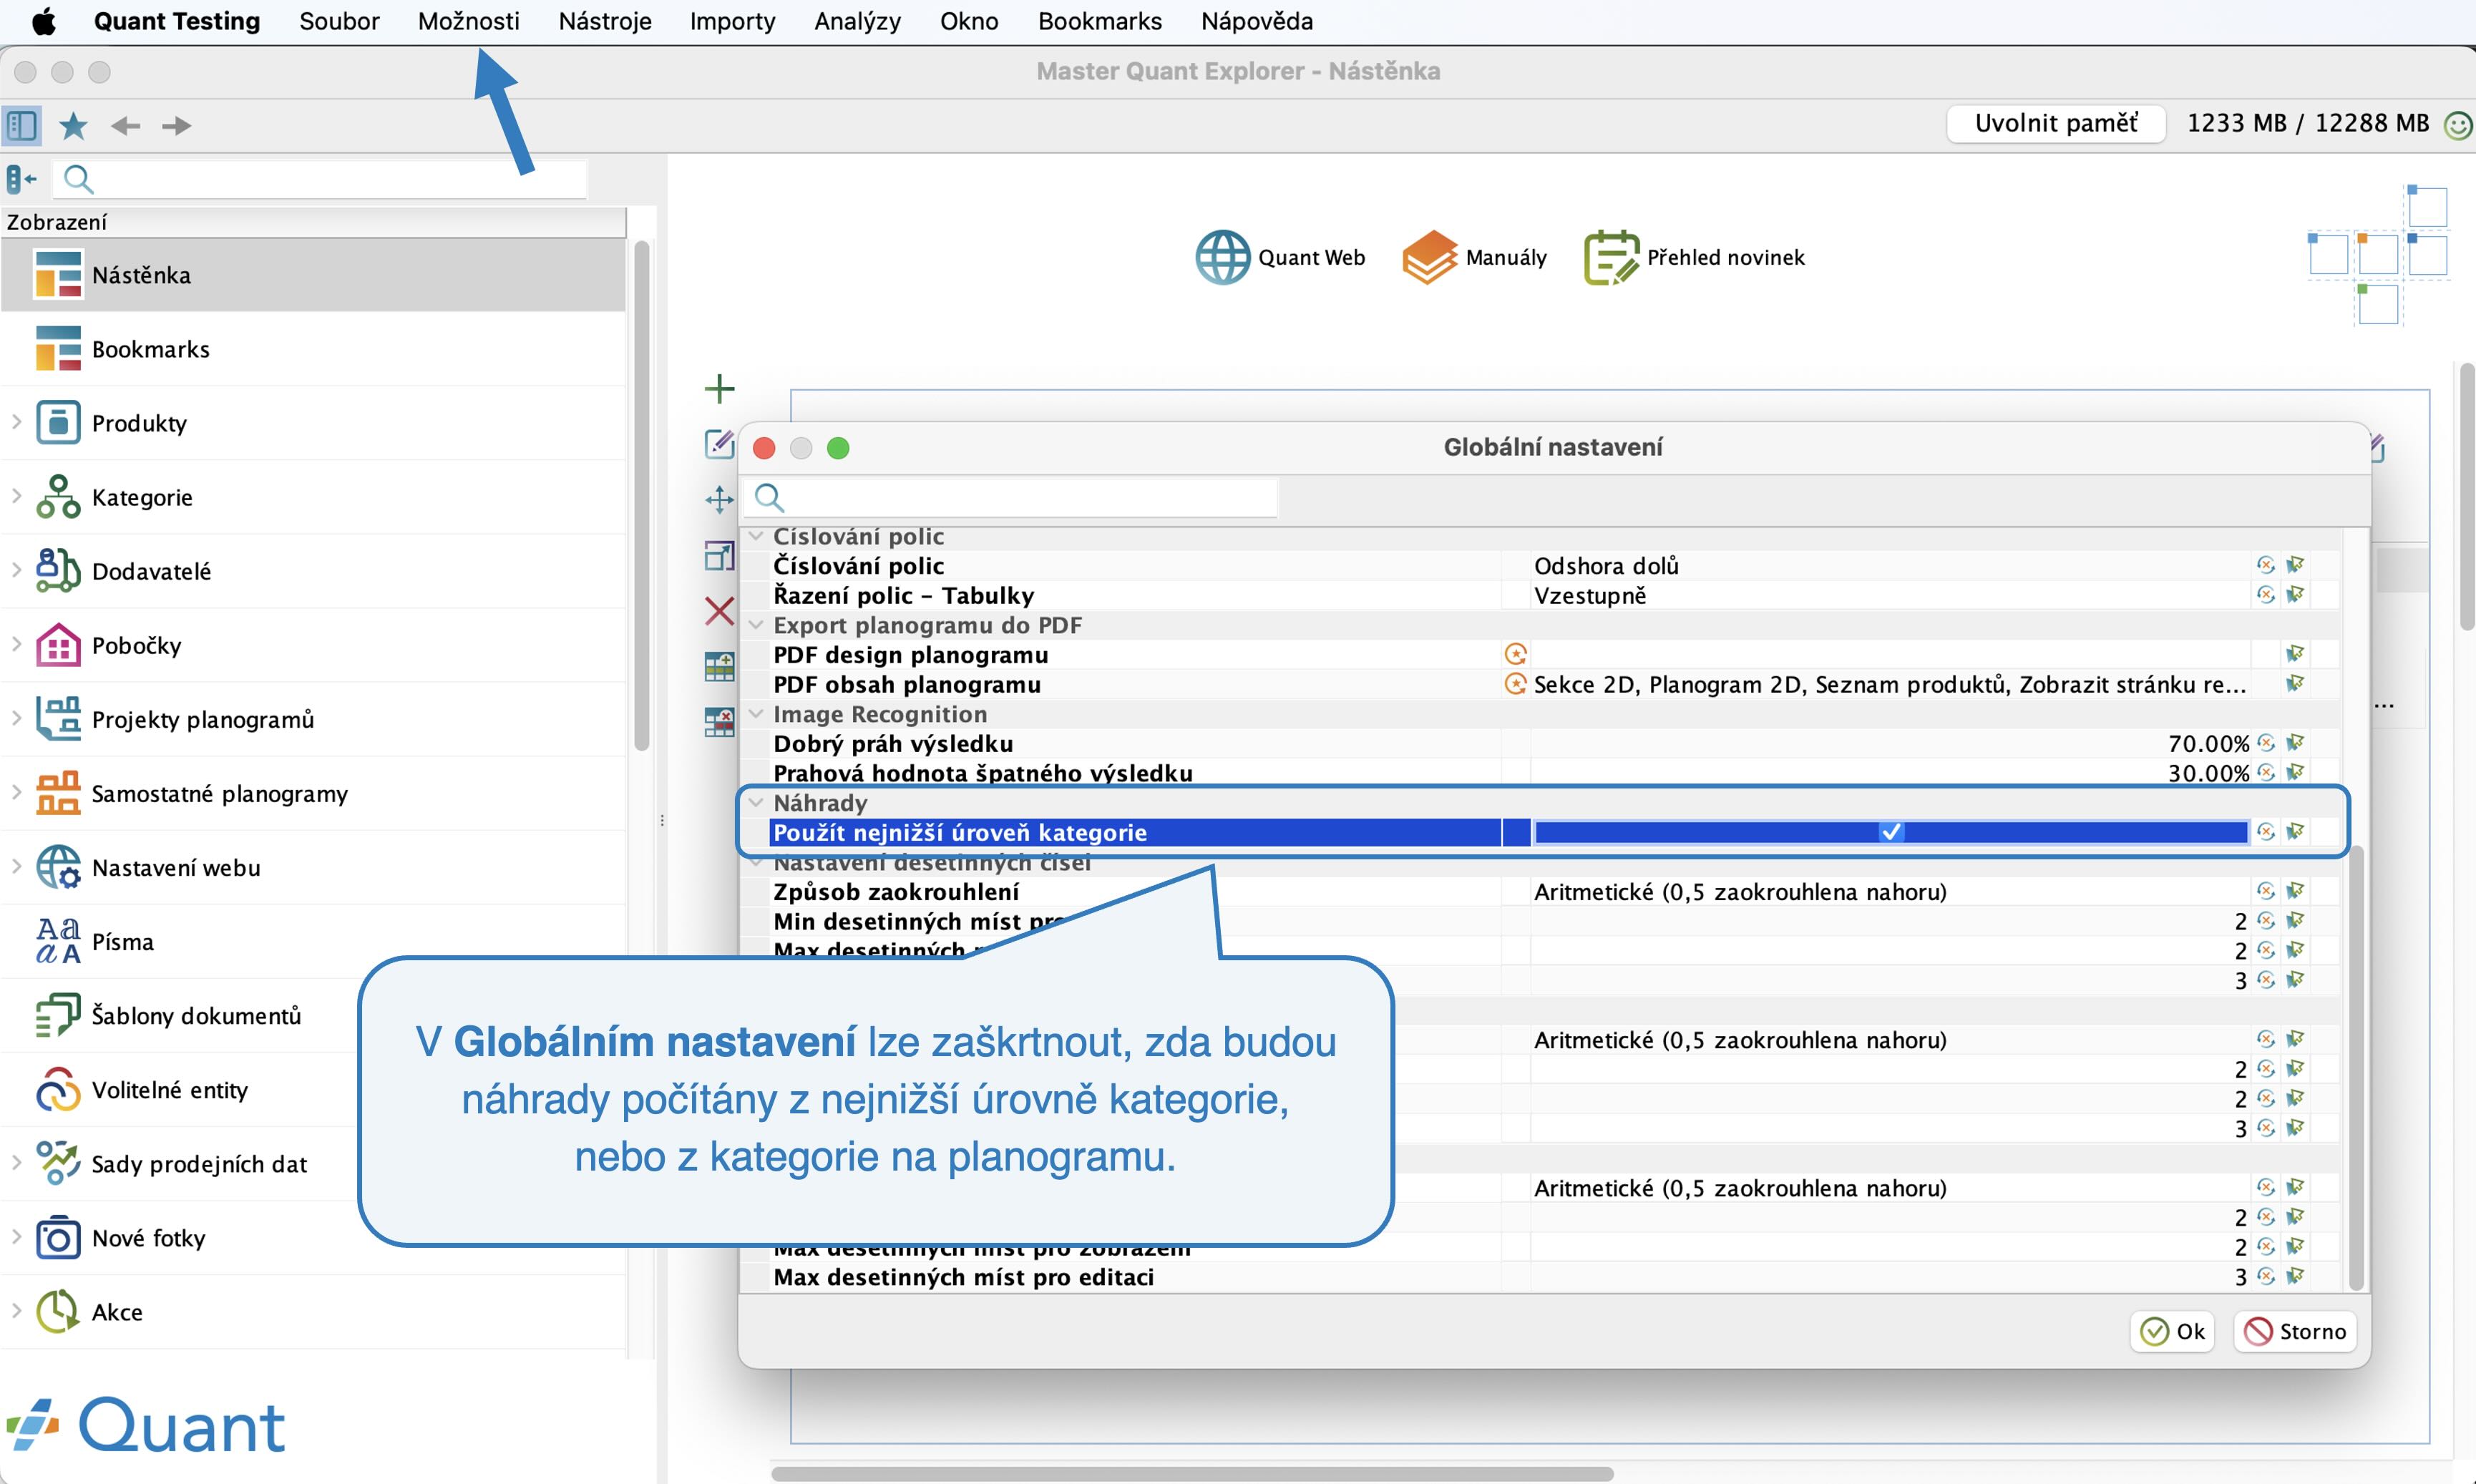
Task: Open the Nástroje menu
Action: click(605, 21)
